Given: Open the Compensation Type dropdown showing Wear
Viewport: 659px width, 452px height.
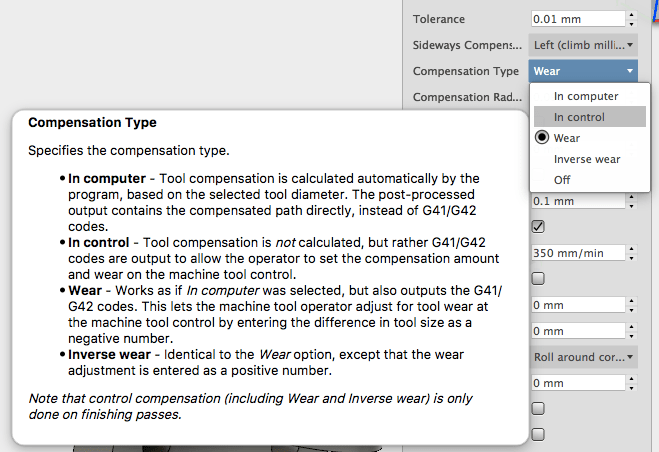Looking at the screenshot, I should pyautogui.click(x=582, y=71).
